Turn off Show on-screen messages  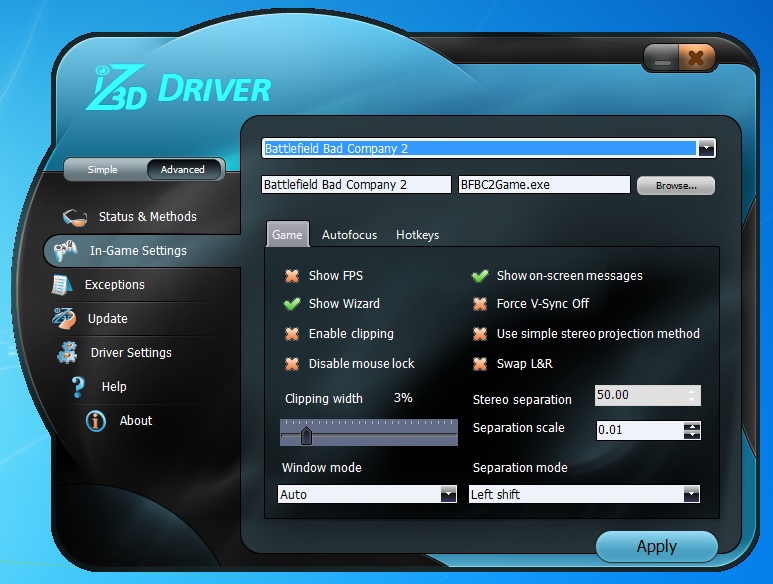click(480, 275)
